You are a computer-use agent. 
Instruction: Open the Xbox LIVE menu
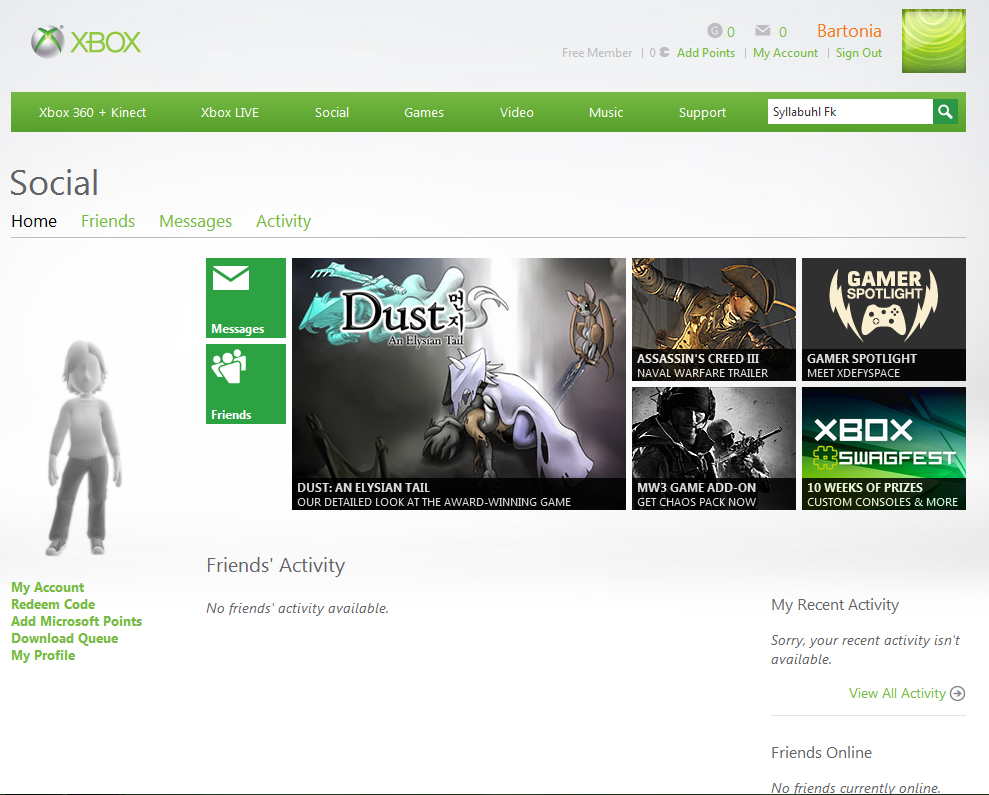click(230, 112)
